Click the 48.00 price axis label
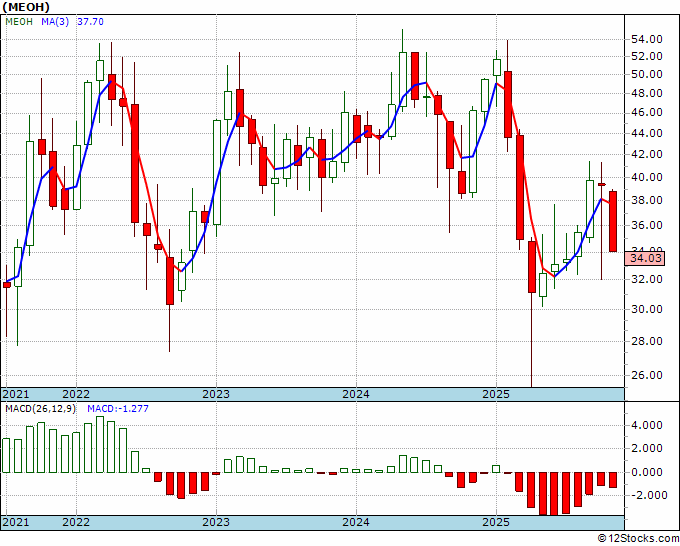 click(646, 93)
